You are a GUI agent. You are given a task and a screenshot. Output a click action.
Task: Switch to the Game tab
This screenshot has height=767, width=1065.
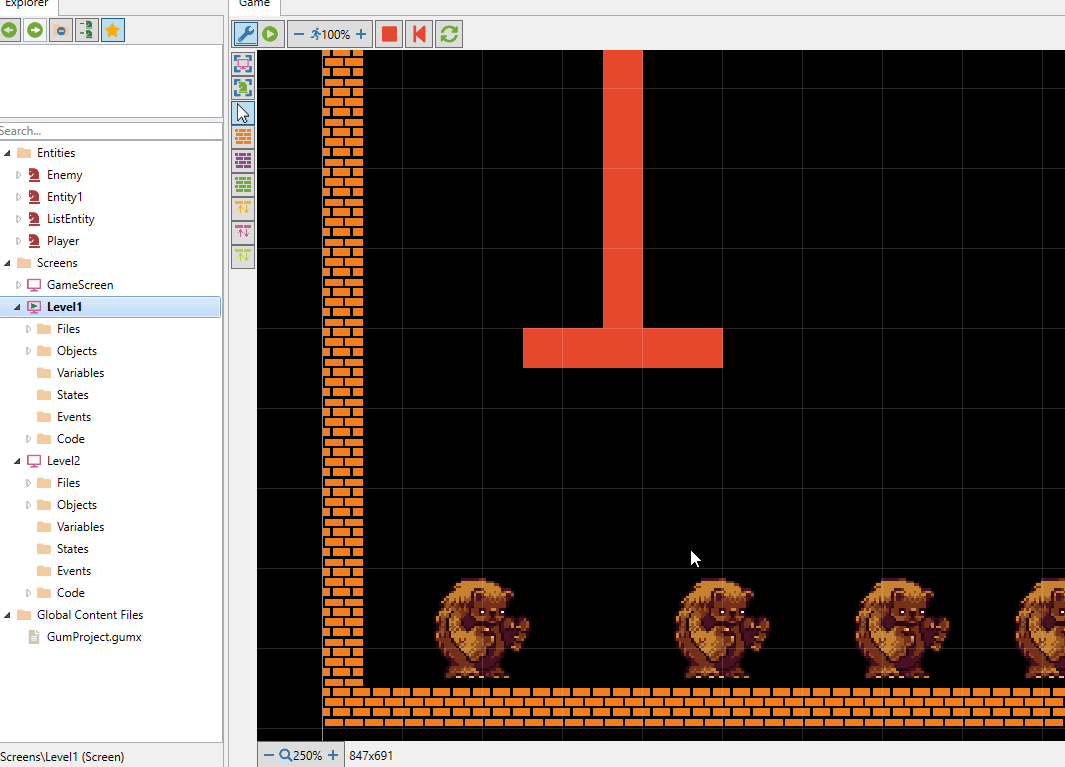point(254,4)
